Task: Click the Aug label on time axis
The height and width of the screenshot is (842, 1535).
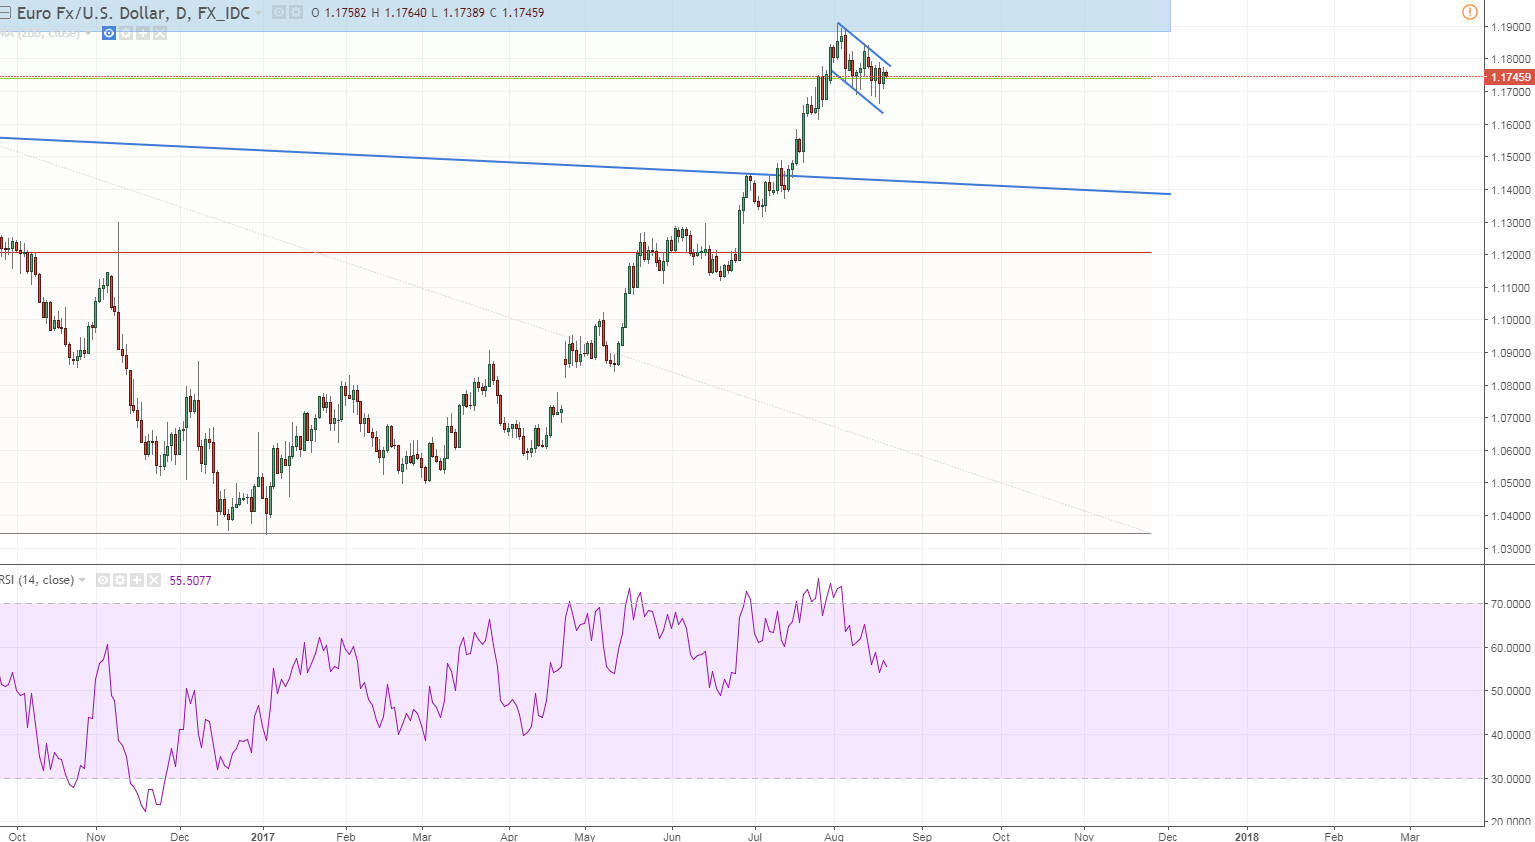Action: (x=834, y=837)
